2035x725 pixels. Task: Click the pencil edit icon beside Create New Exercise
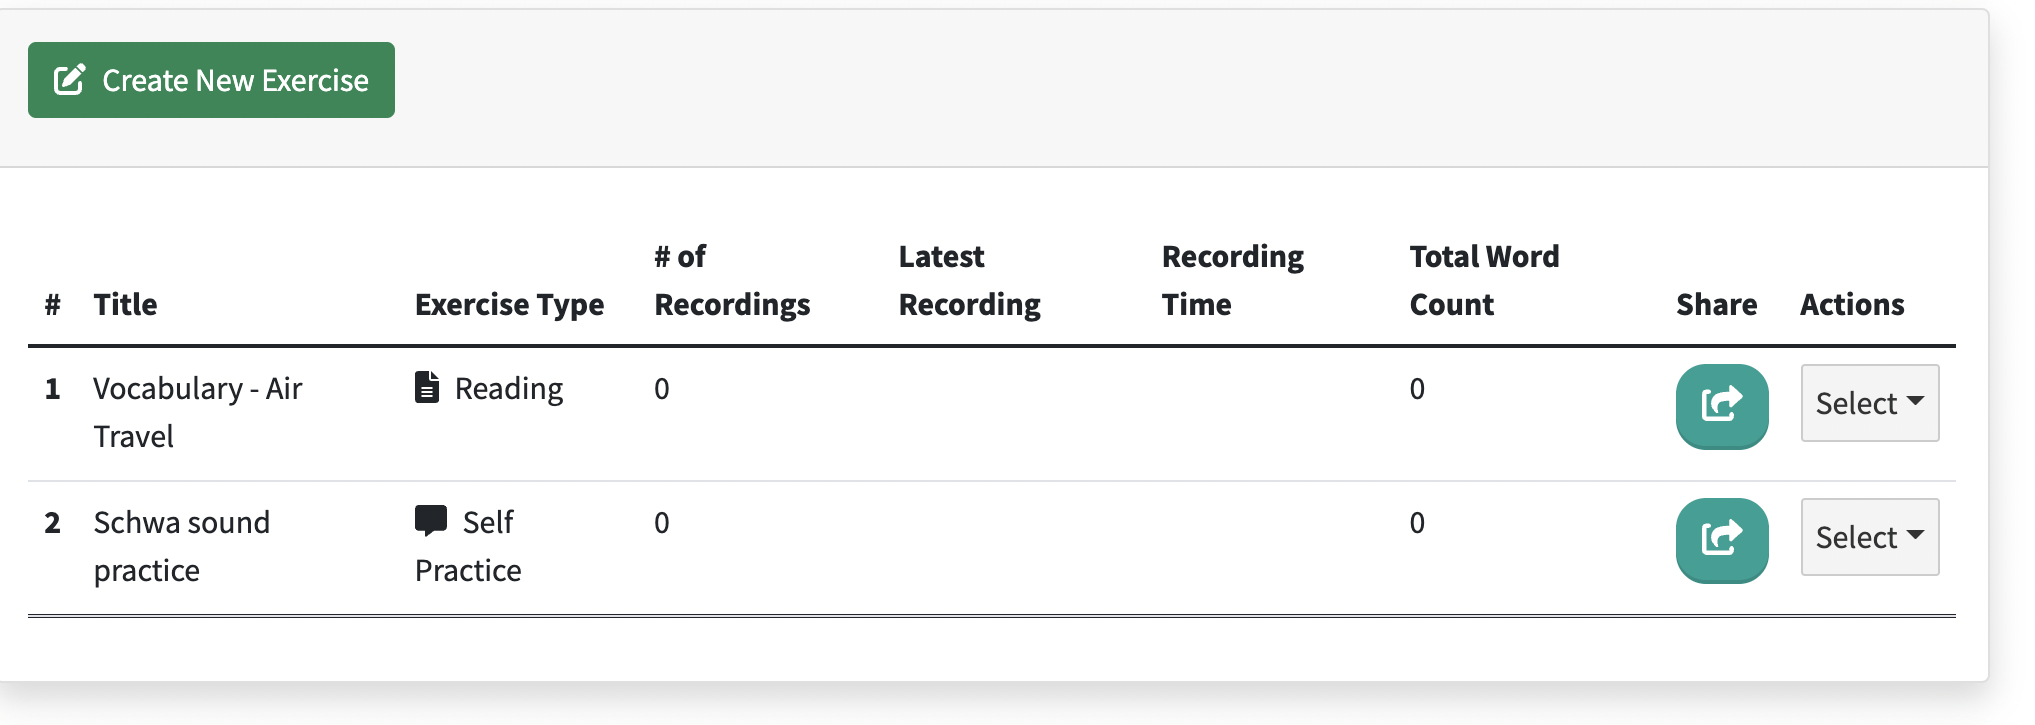click(x=69, y=80)
